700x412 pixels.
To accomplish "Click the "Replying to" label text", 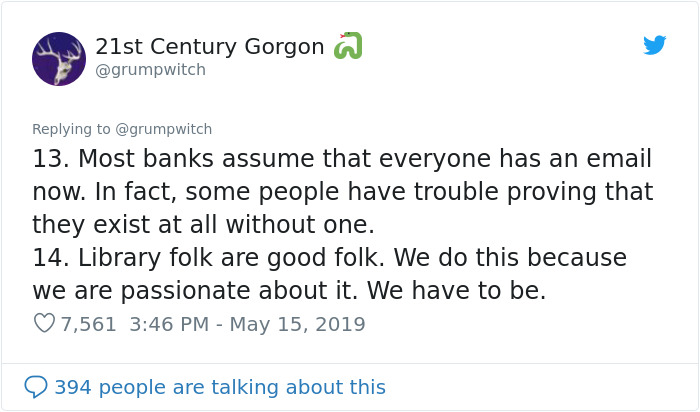I will click(x=71, y=129).
